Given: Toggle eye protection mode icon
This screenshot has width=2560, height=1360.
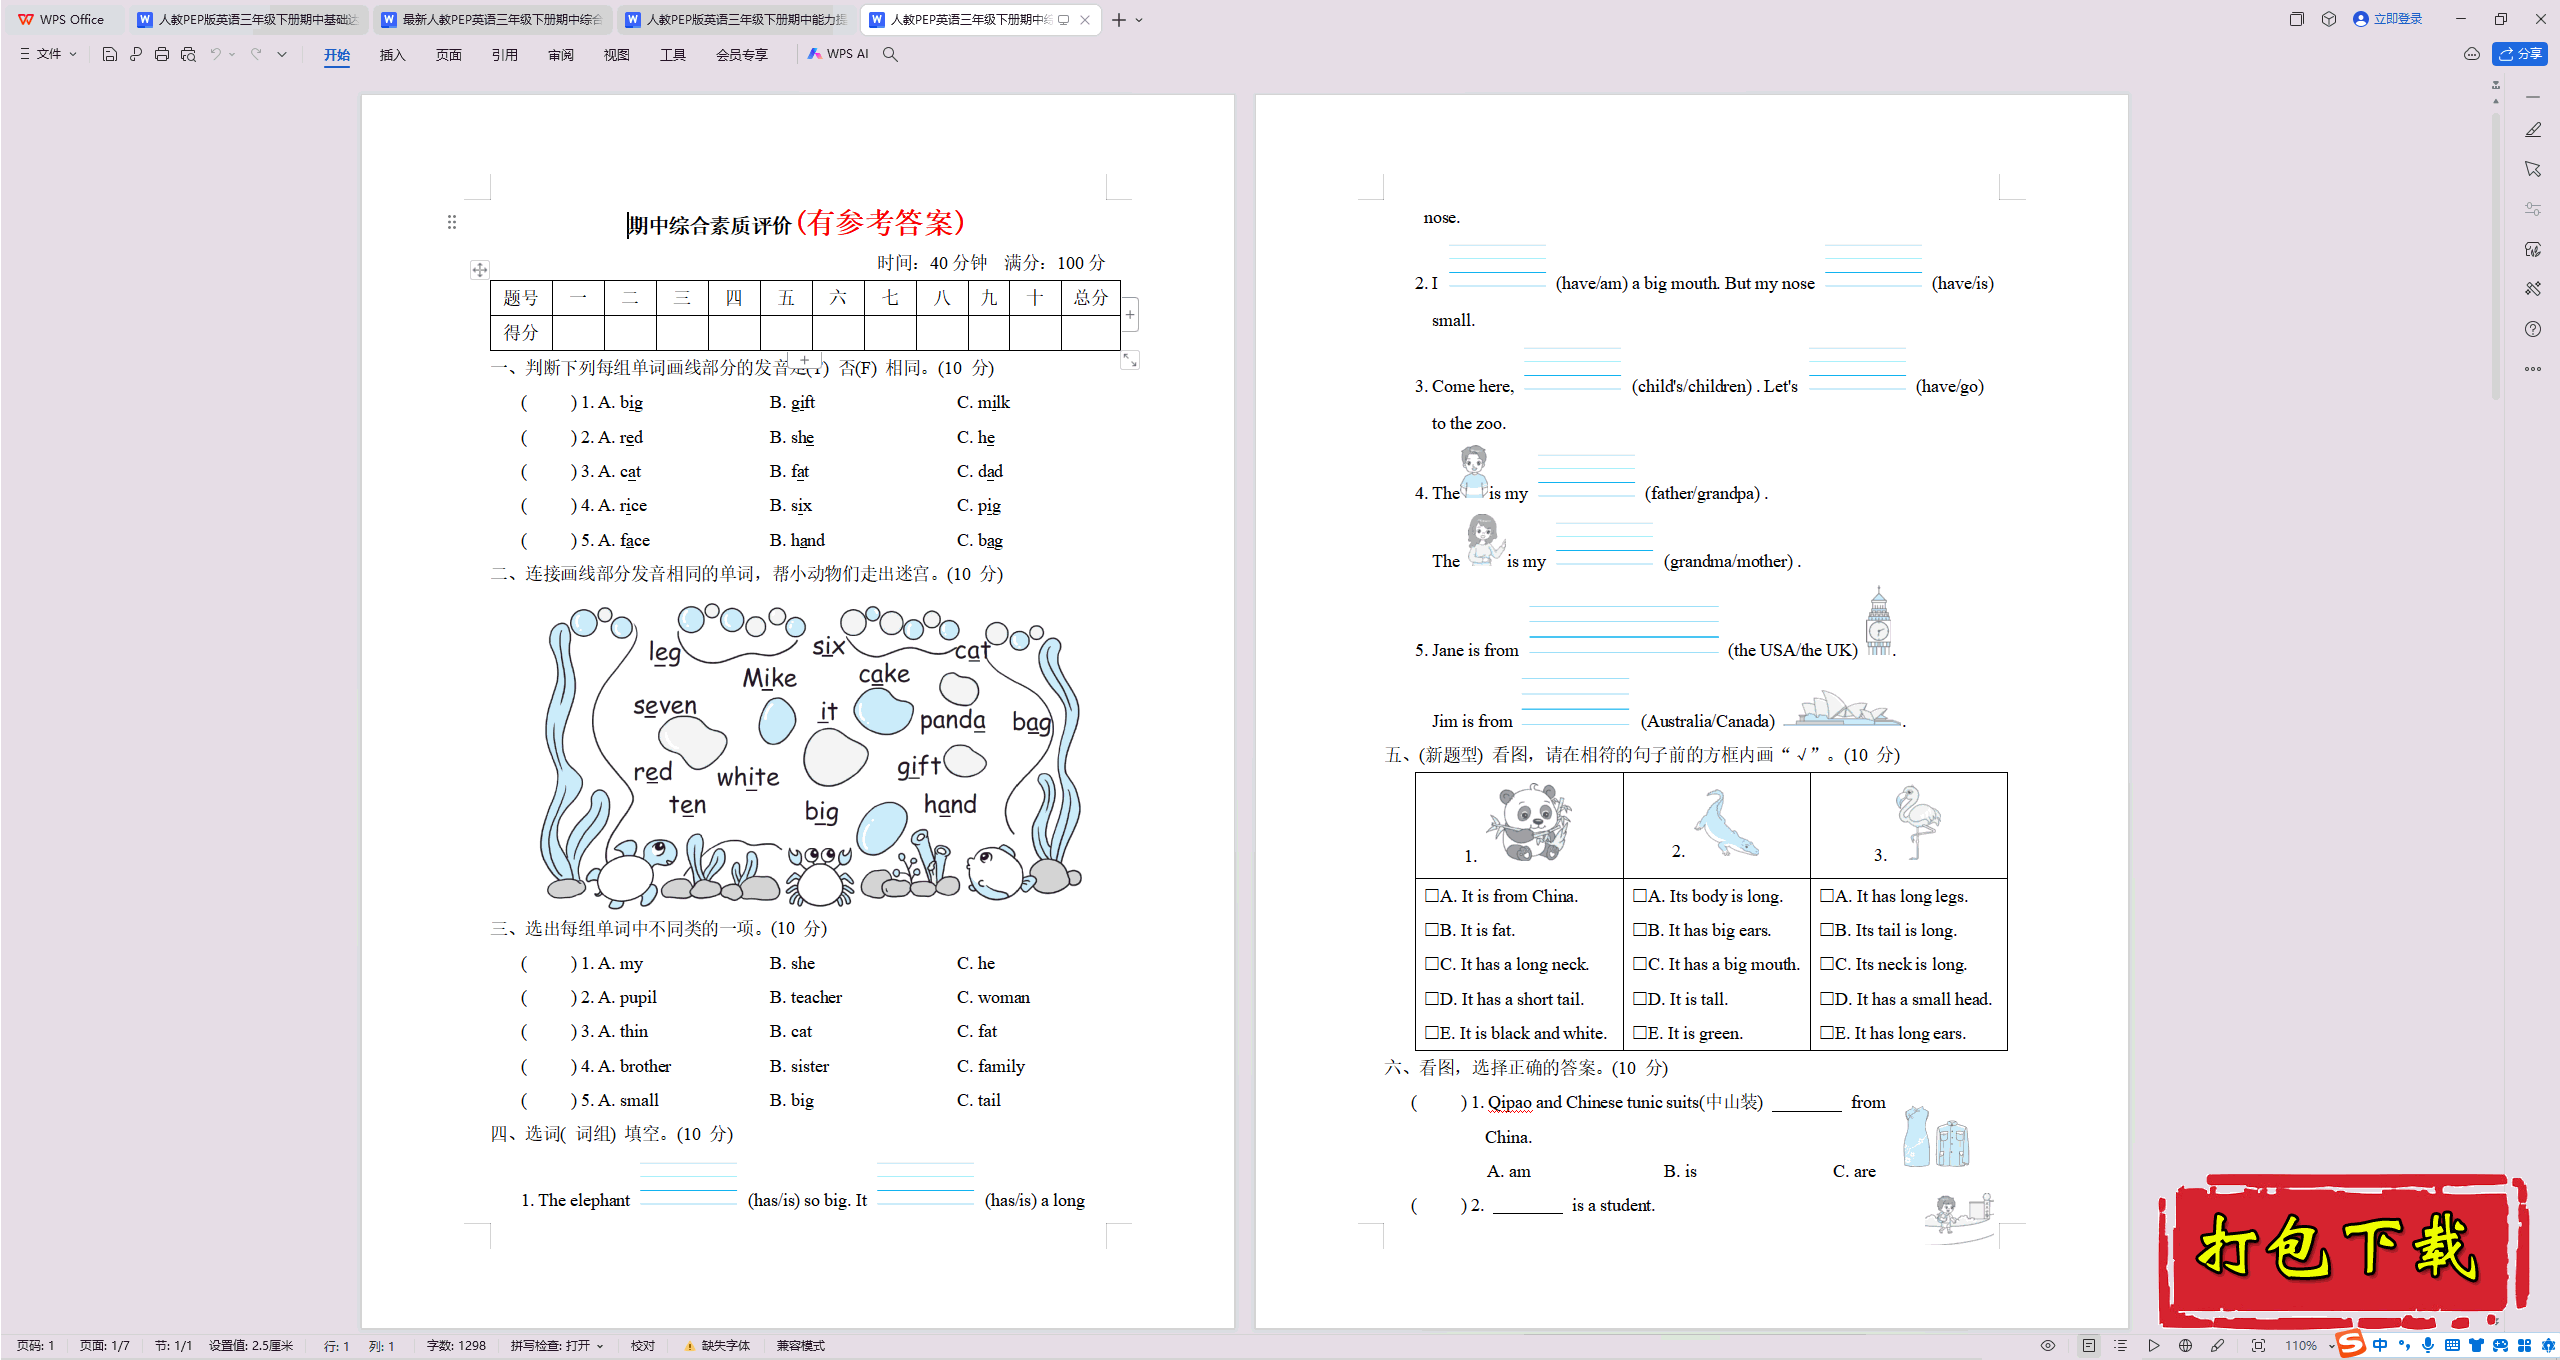Looking at the screenshot, I should 2048,1346.
